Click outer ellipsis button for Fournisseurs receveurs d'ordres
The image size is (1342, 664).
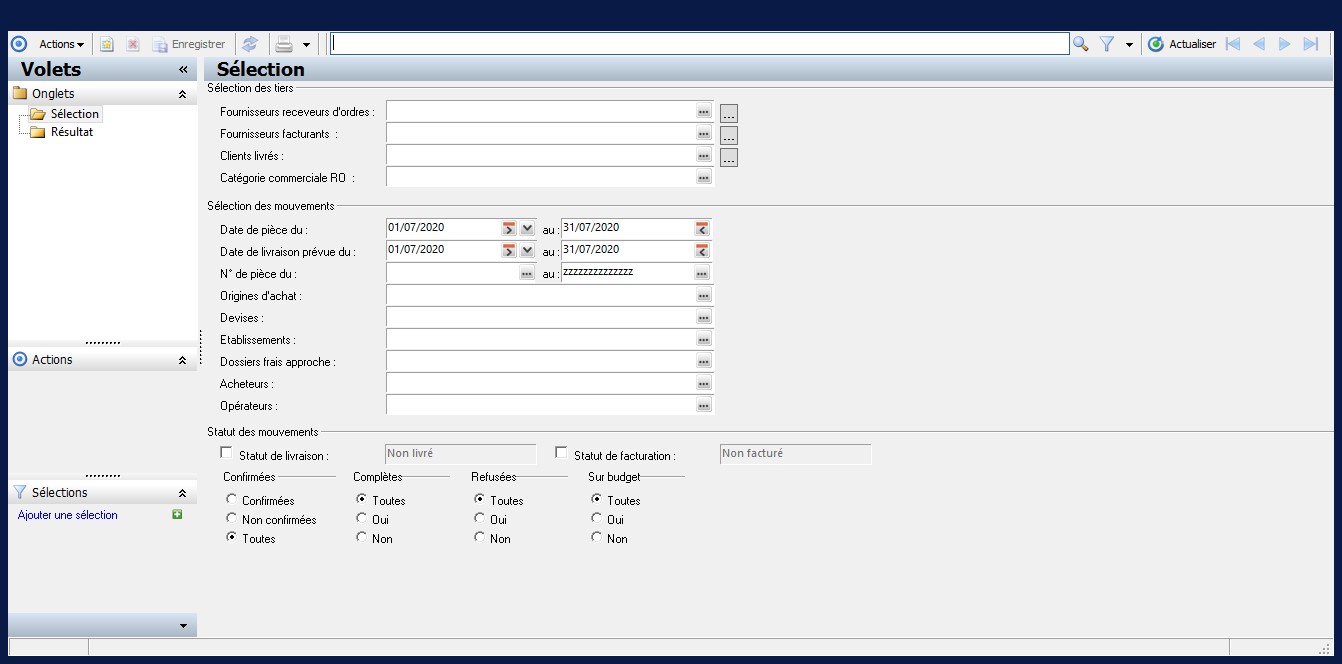[729, 113]
